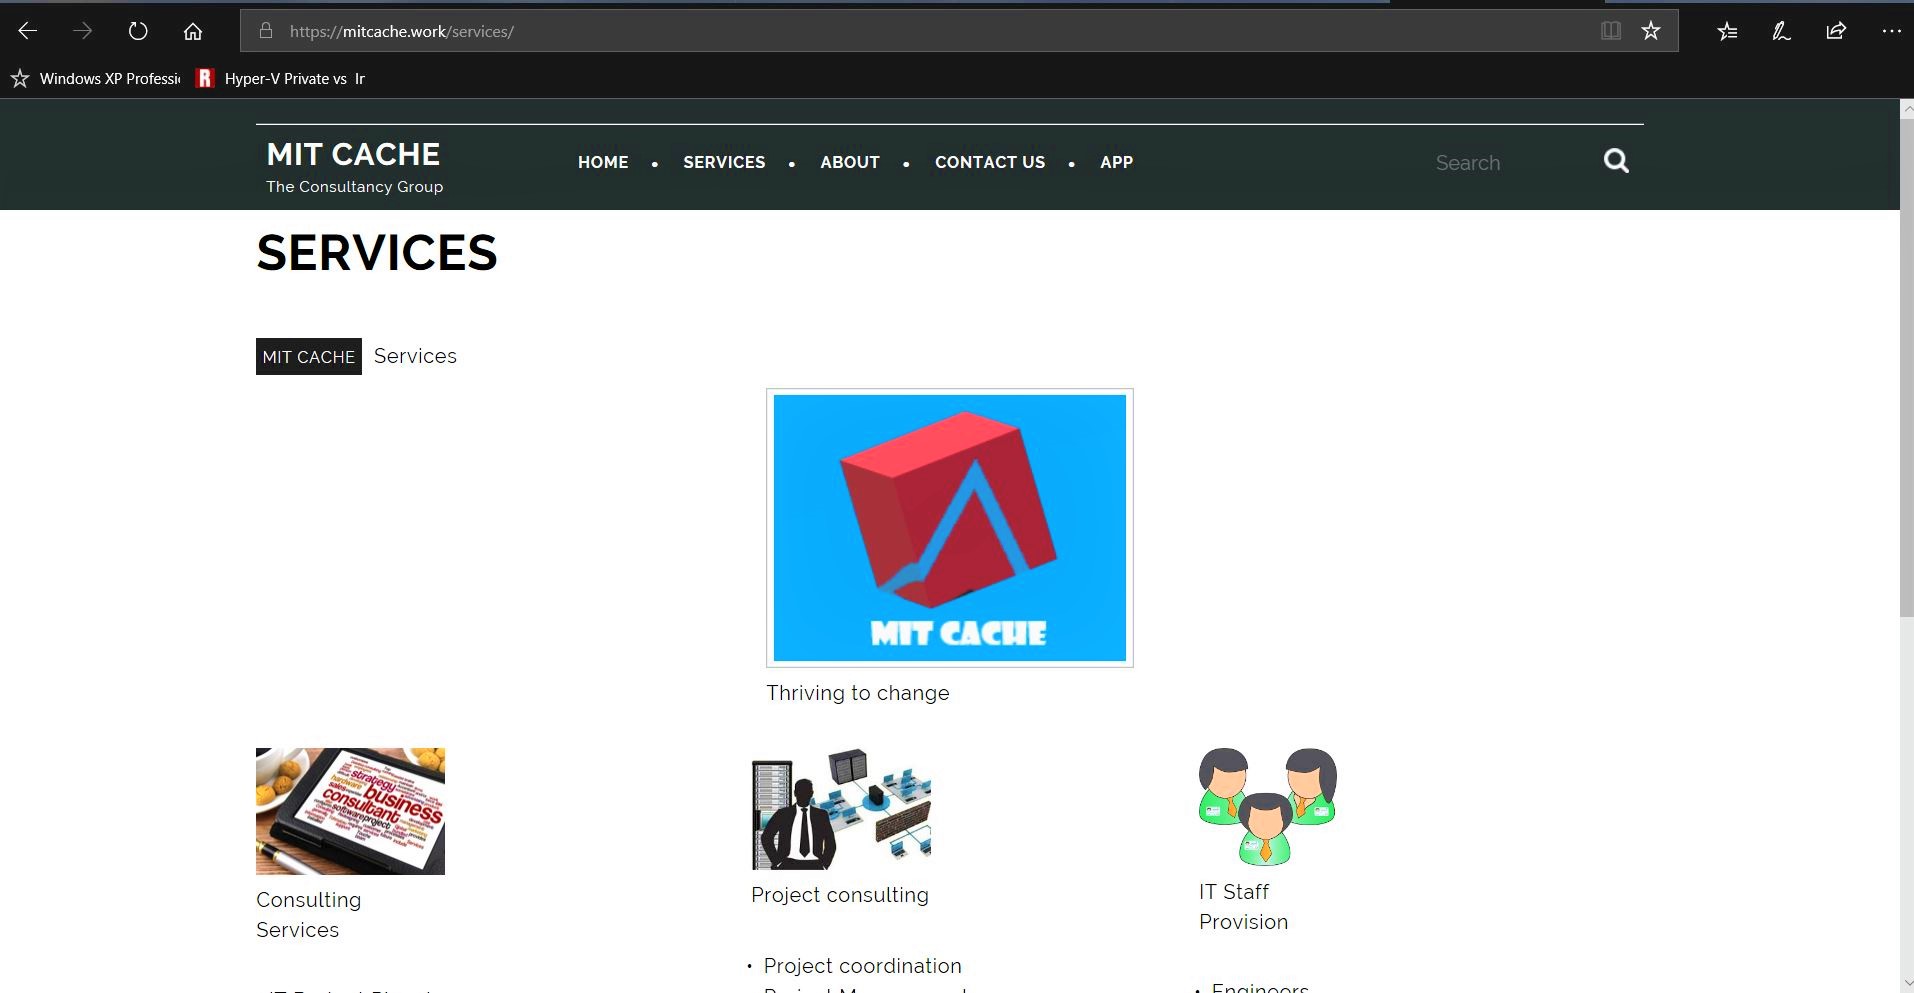The image size is (1914, 993).
Task: Click The Consultancy Group tagline
Action: (355, 187)
